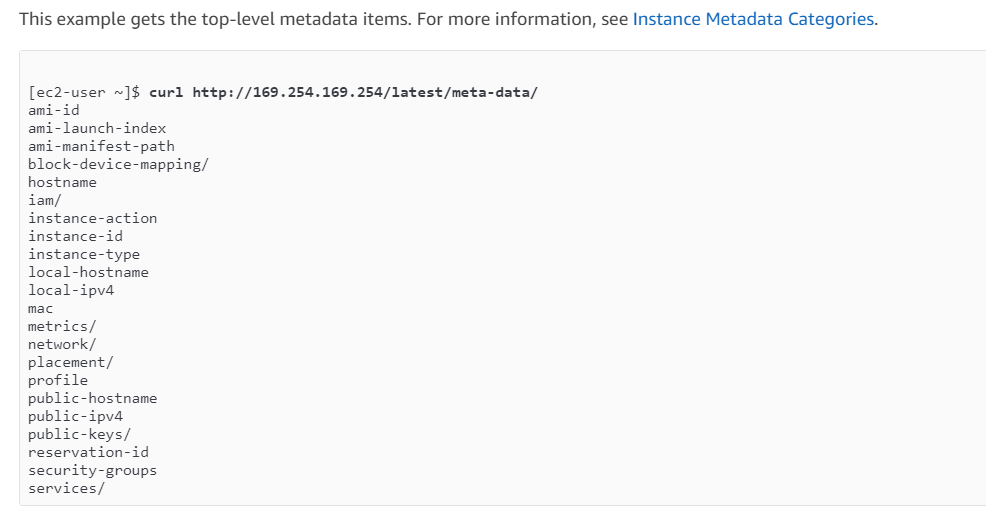Click the [ec2-user ~]$ shell prompt text

click(x=84, y=92)
